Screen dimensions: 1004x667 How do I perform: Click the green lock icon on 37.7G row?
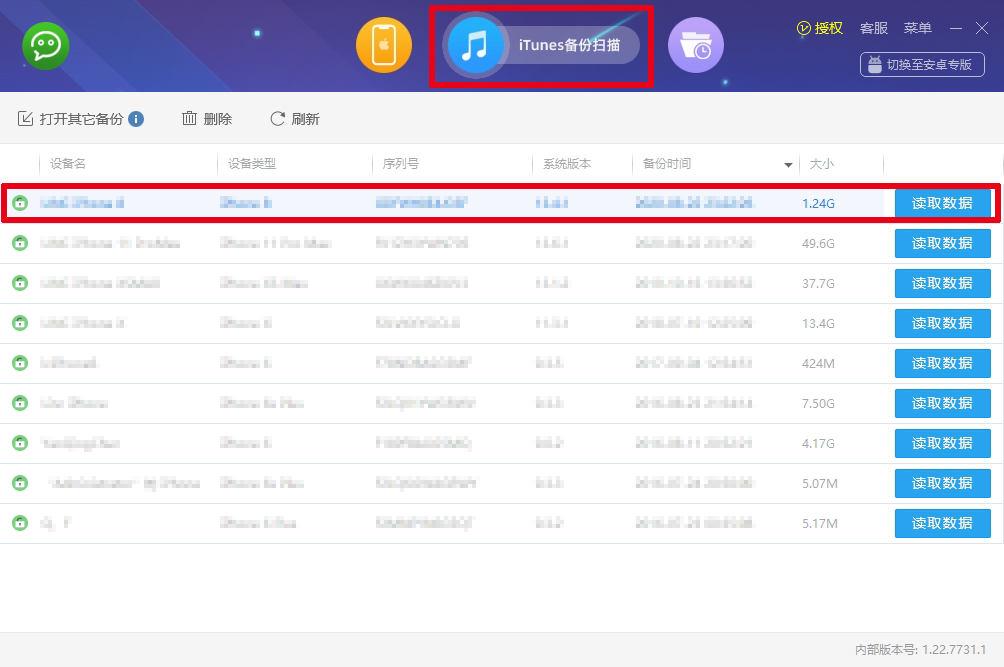click(19, 283)
